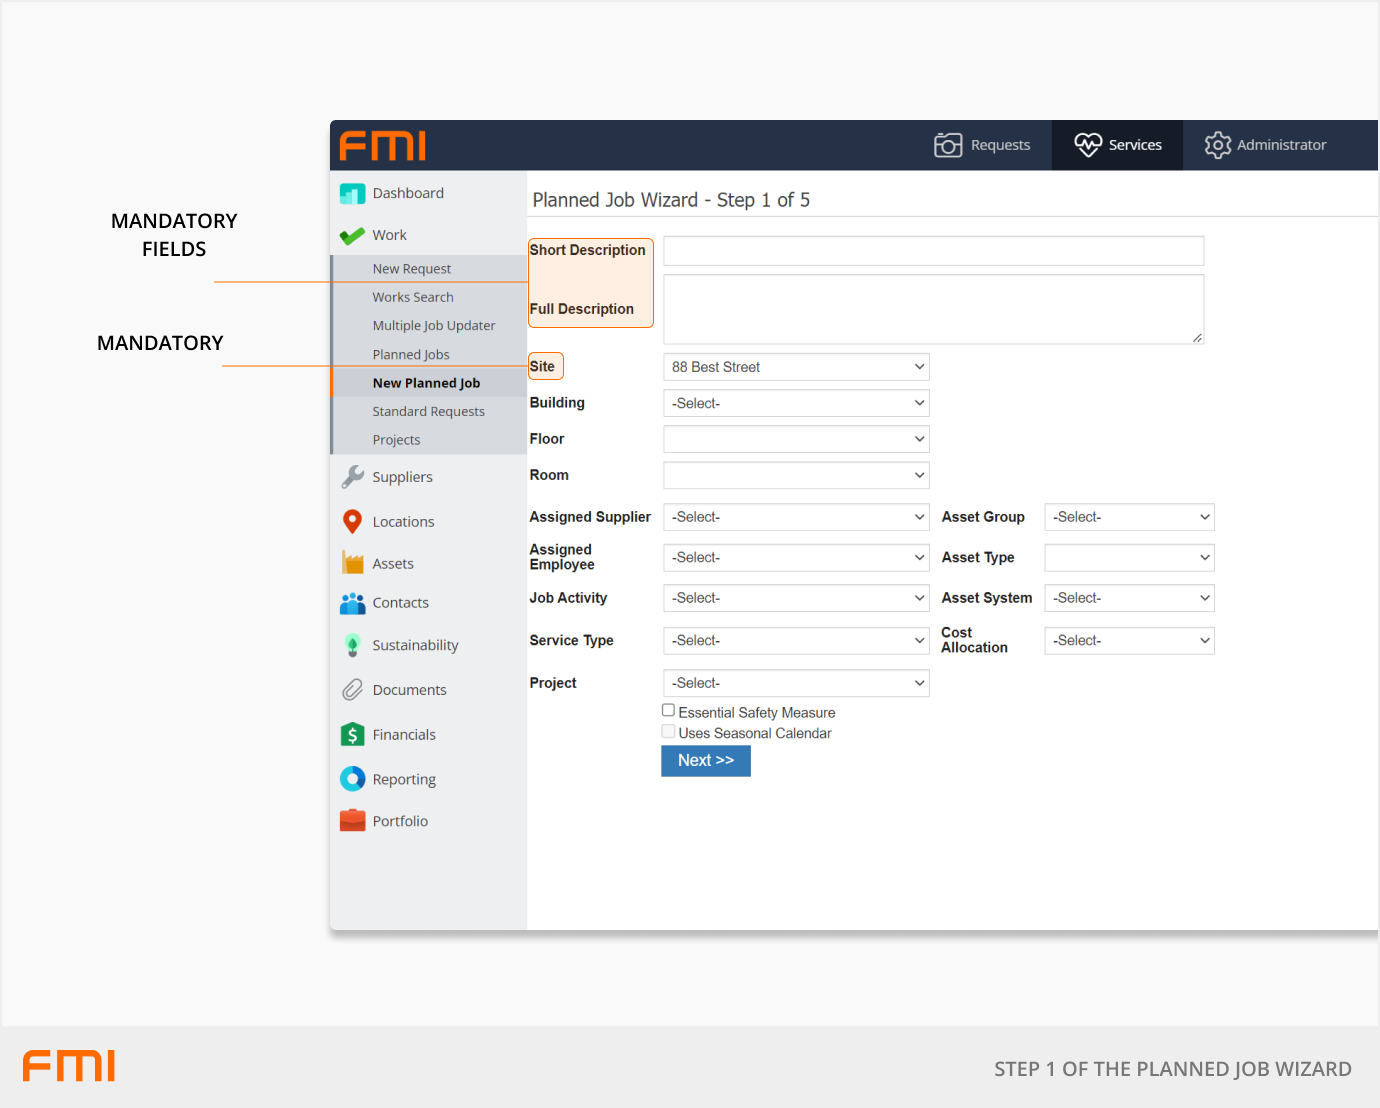Open the Cost Allocation dropdown

(1129, 641)
